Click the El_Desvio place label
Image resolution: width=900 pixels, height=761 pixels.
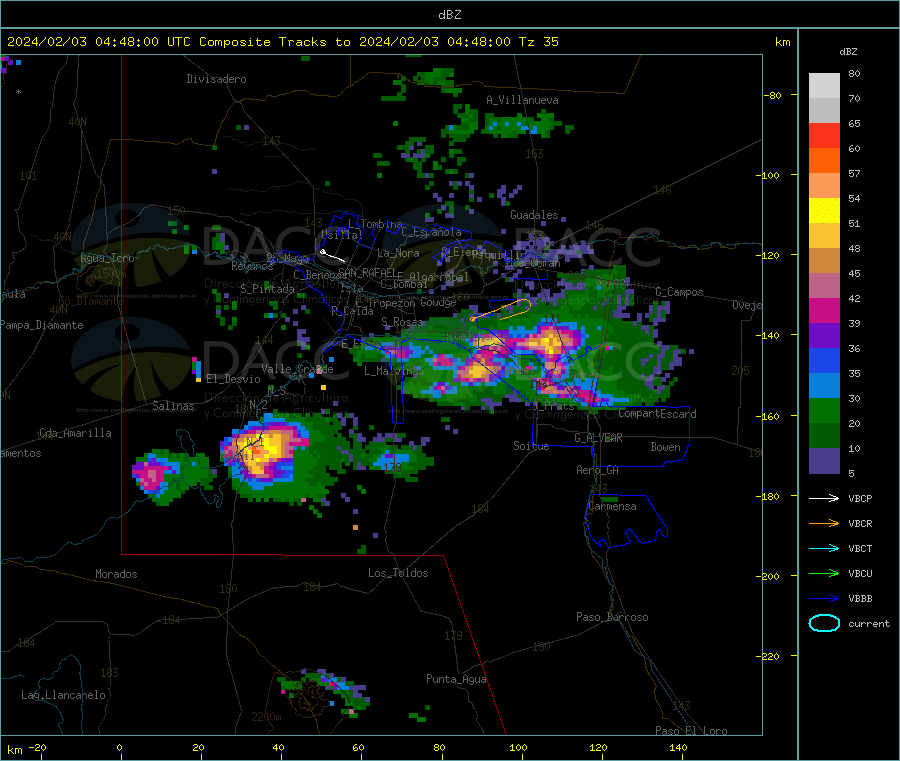click(233, 379)
